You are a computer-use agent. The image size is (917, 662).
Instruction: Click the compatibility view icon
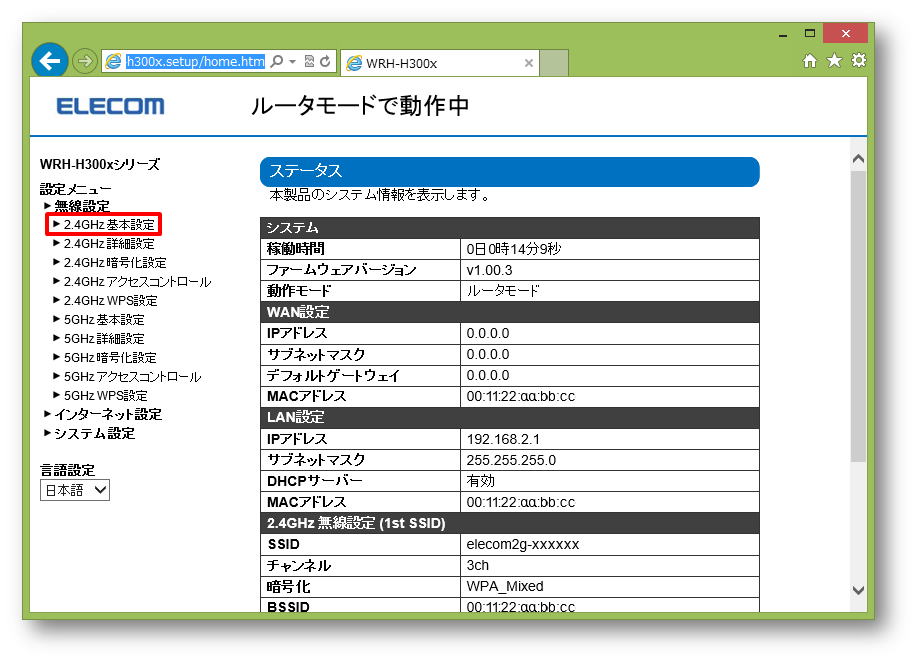pos(309,61)
